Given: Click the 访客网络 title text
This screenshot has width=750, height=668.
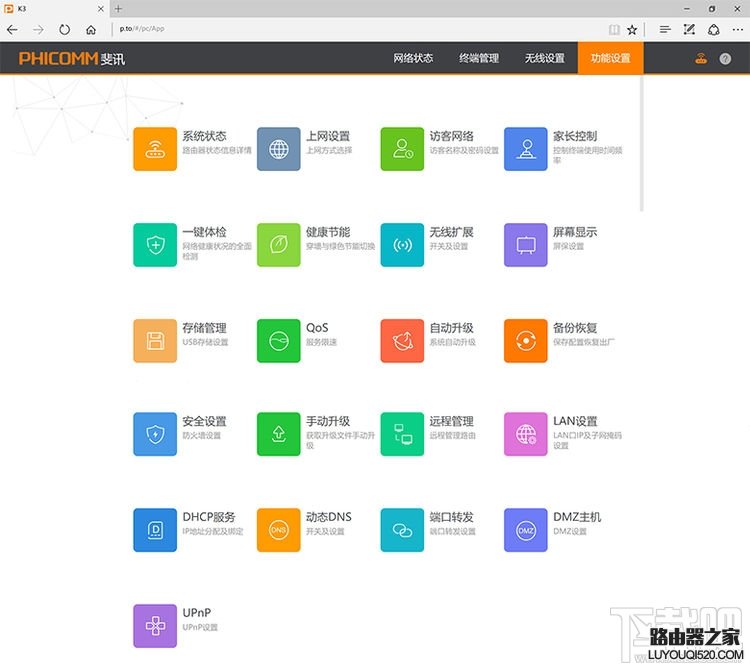Looking at the screenshot, I should [452, 136].
